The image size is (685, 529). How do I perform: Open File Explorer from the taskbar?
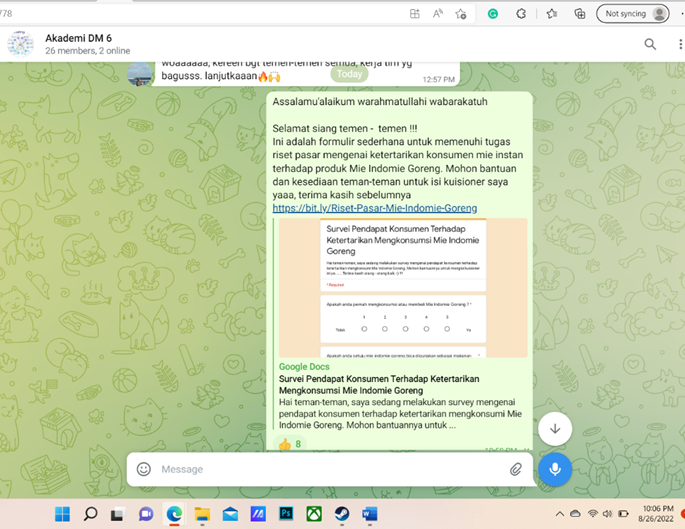click(202, 514)
